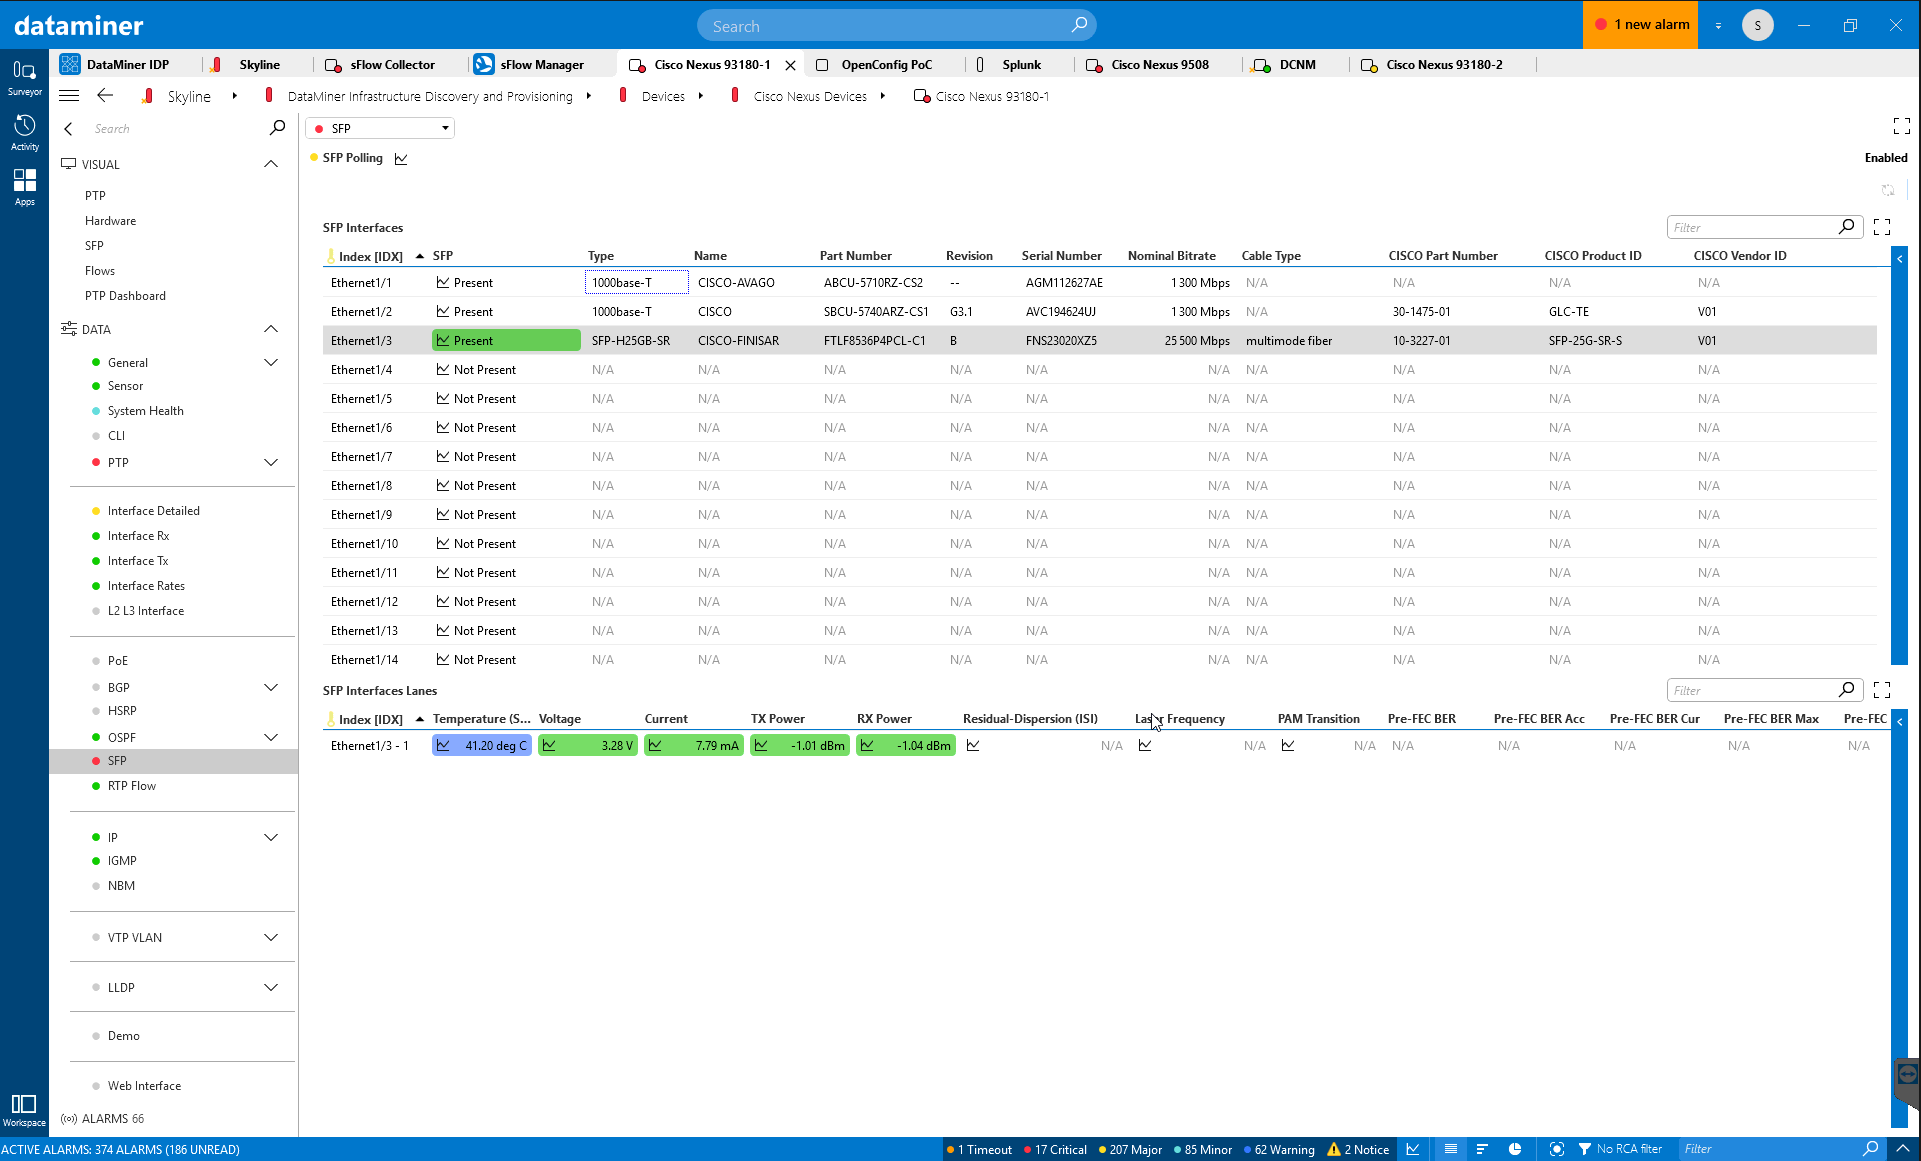Click the alarm pie chart icon in the bottom status bar
The height and width of the screenshot is (1161, 1921).
point(1515,1149)
